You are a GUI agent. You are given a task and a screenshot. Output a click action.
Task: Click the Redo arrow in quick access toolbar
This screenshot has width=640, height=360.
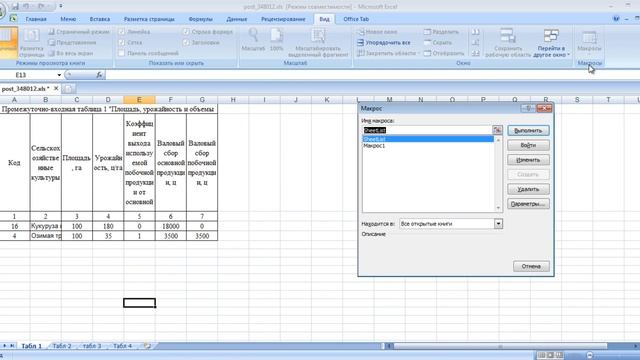(x=41, y=6)
